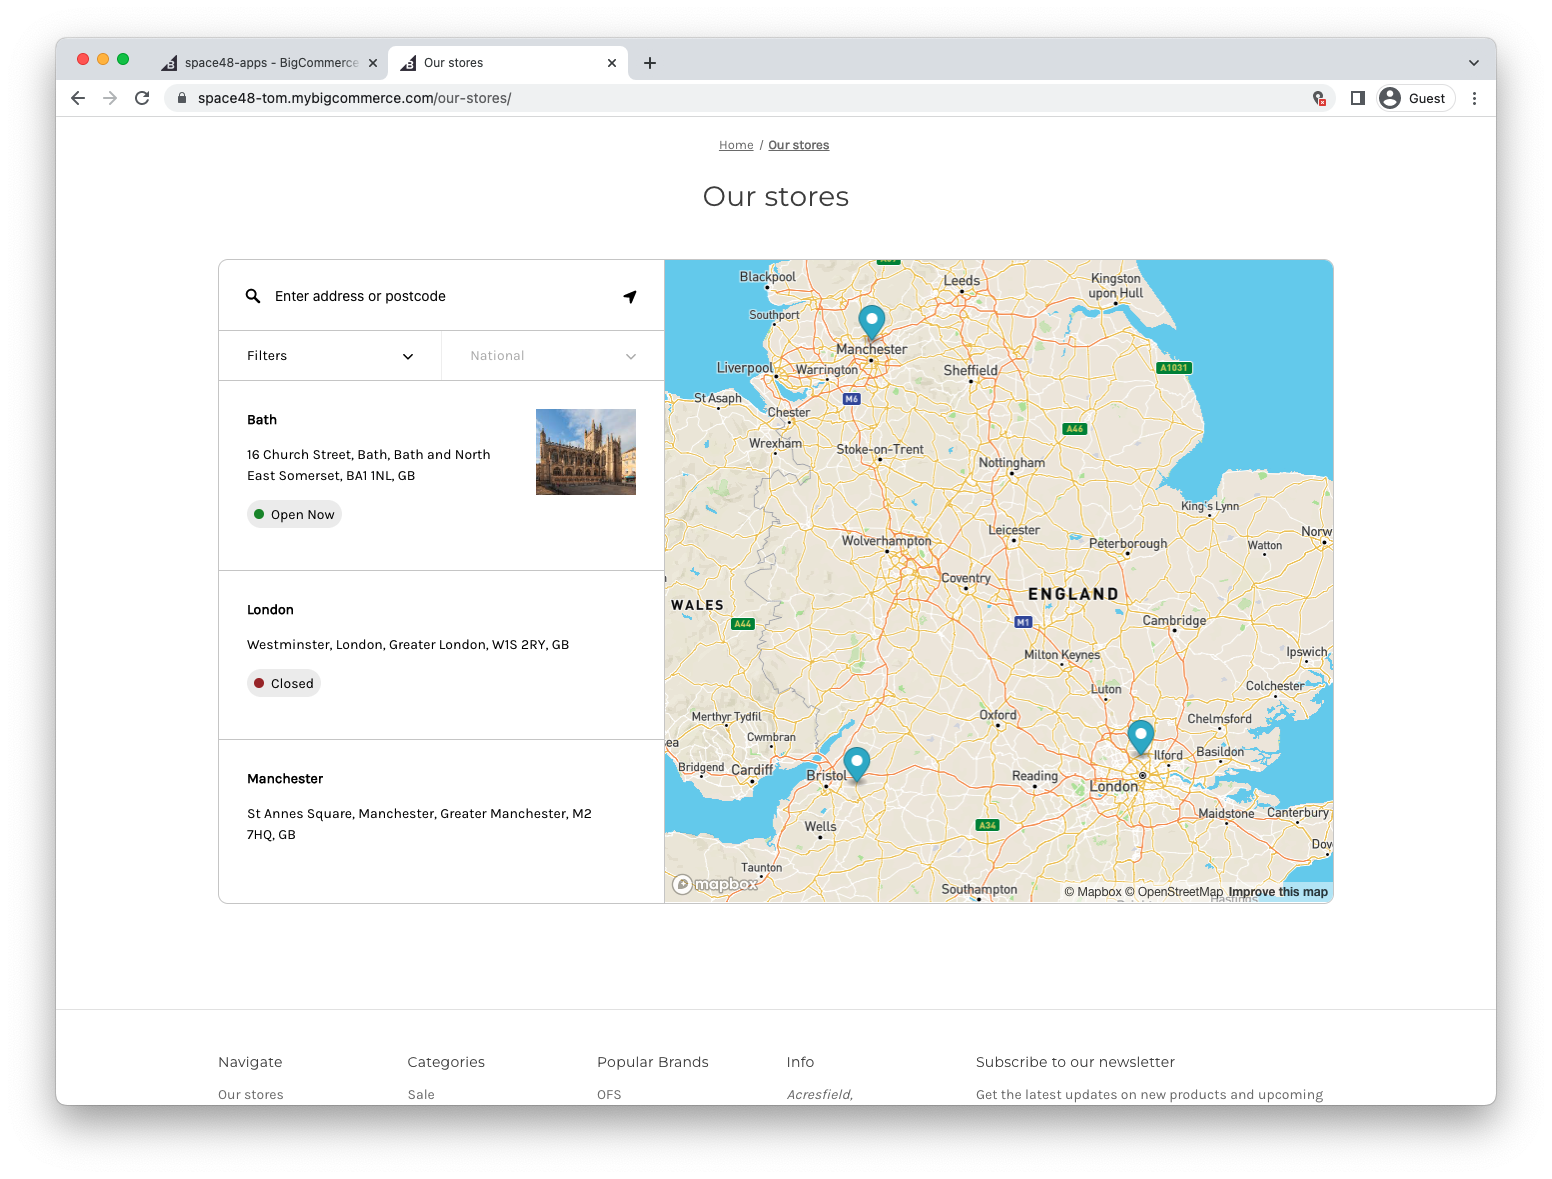Click the Categories footer heading
1552x1179 pixels.
pyautogui.click(x=446, y=1062)
